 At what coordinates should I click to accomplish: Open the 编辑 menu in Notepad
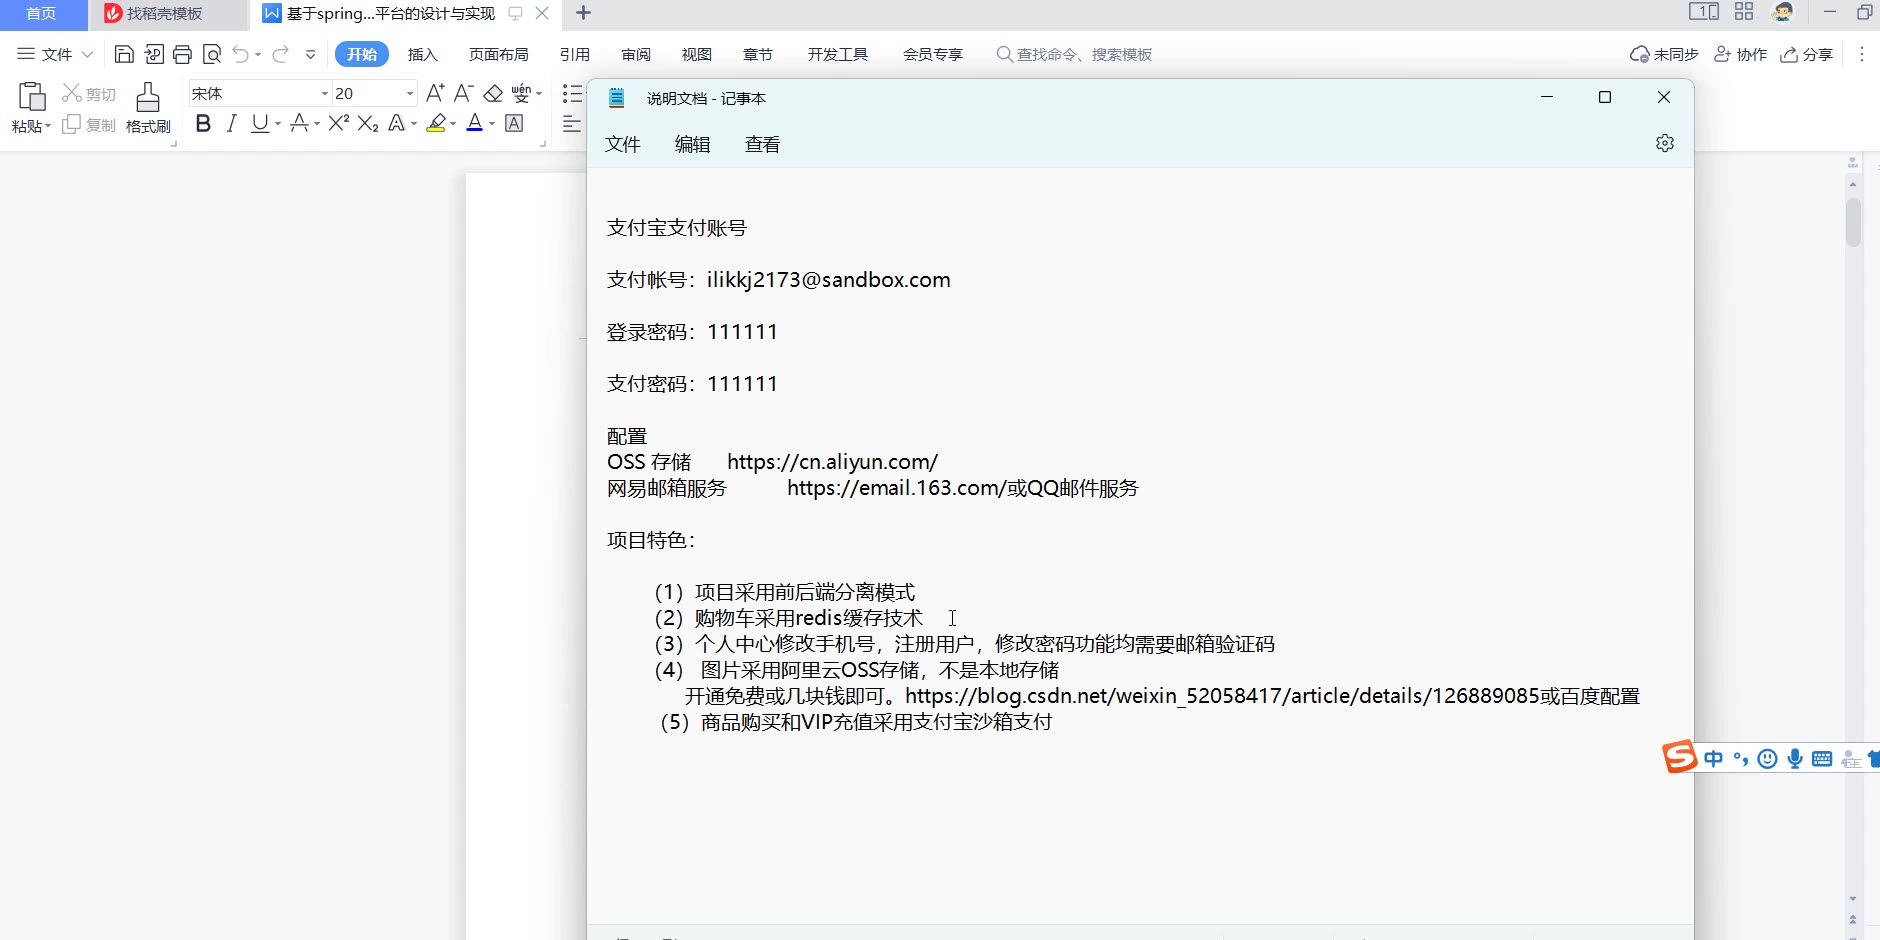pyautogui.click(x=693, y=144)
